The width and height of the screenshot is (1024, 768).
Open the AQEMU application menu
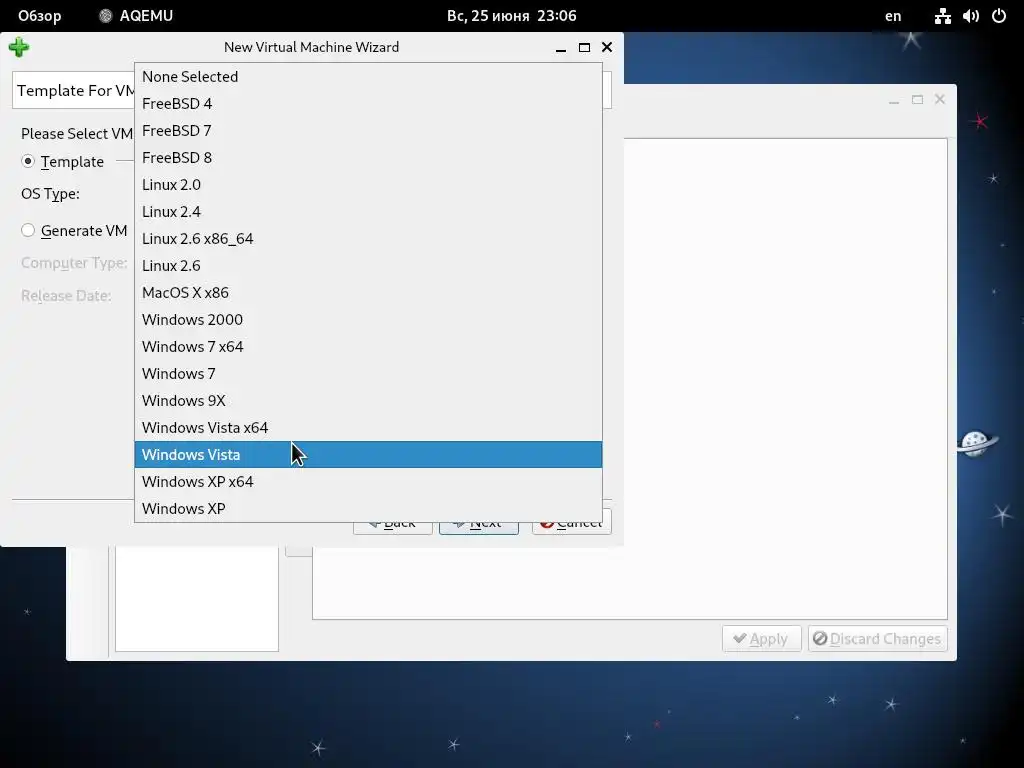[136, 16]
